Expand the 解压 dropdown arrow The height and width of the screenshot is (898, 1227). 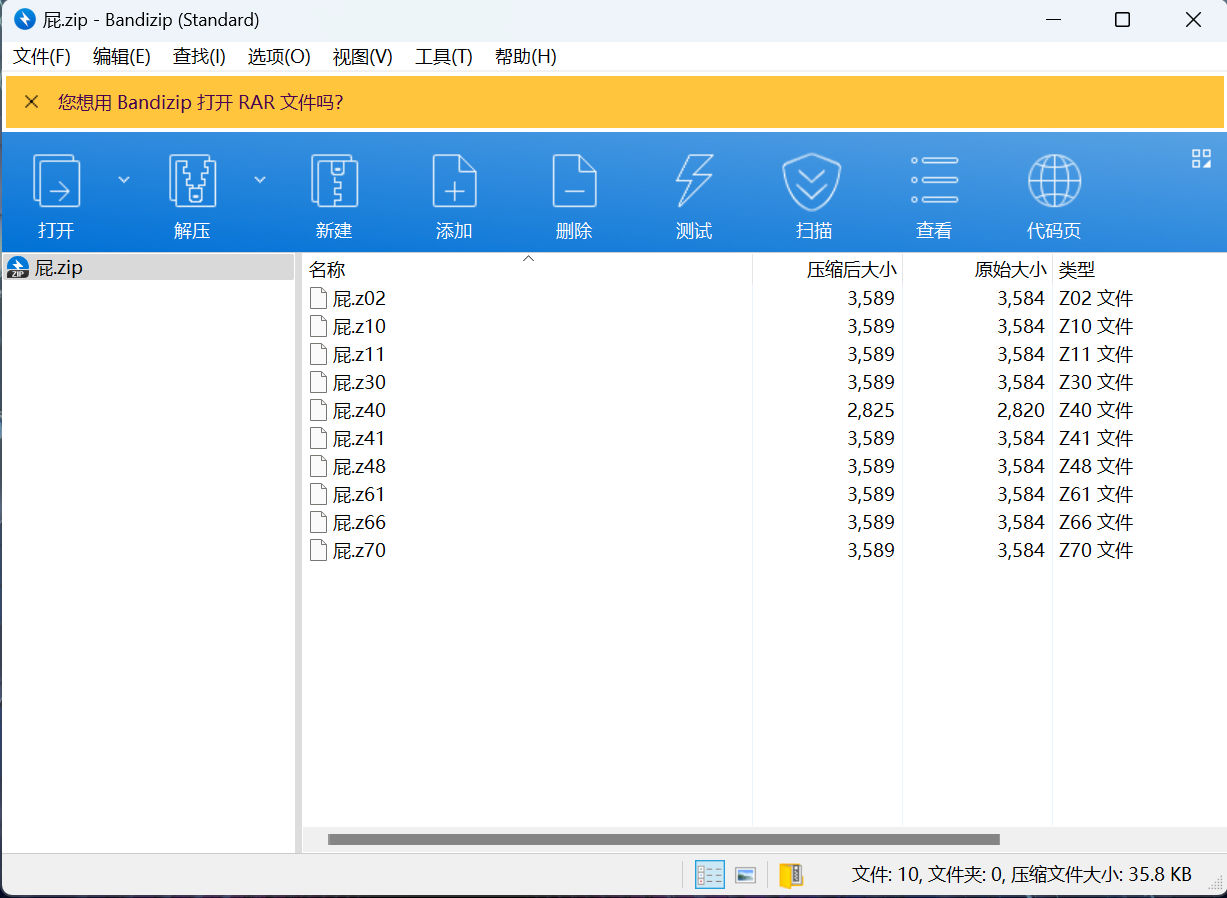(x=260, y=180)
